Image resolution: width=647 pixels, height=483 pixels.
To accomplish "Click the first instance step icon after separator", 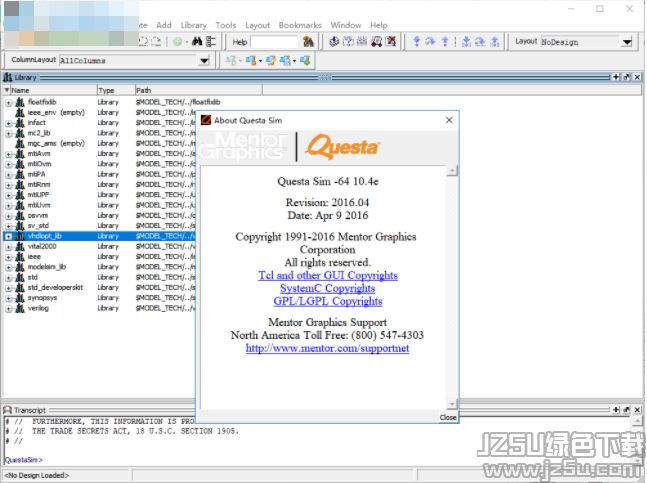I will 466,41.
